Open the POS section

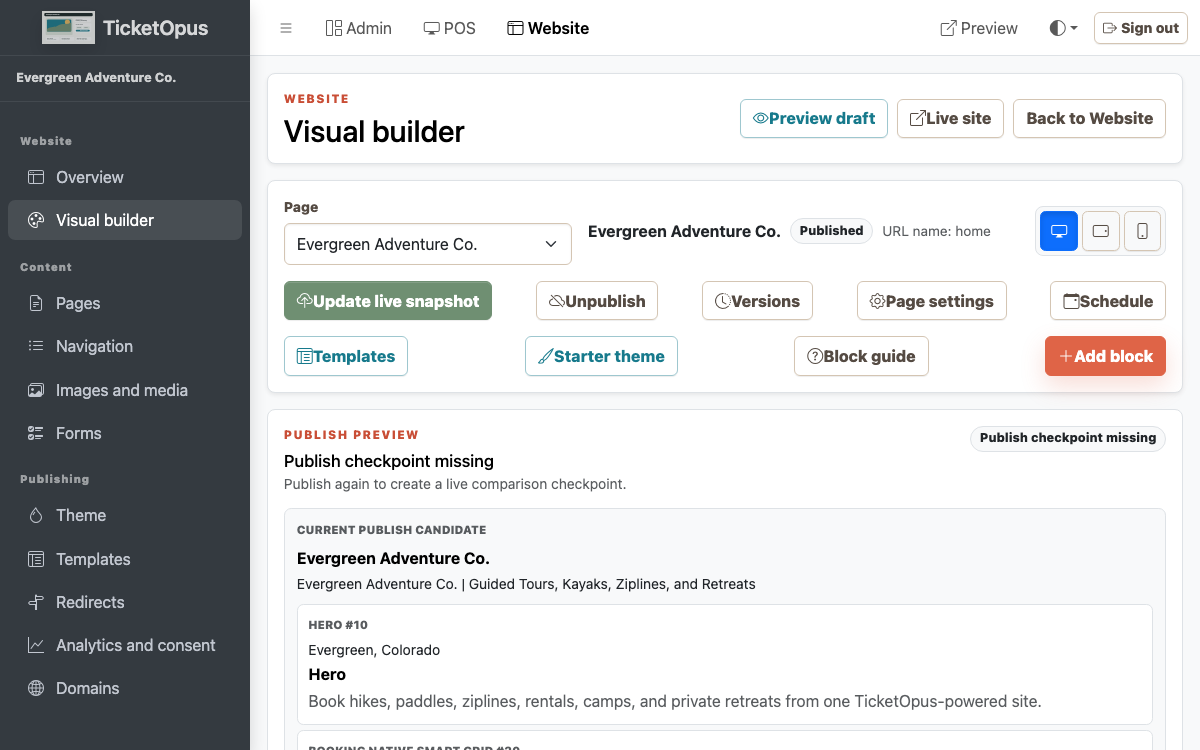point(450,28)
